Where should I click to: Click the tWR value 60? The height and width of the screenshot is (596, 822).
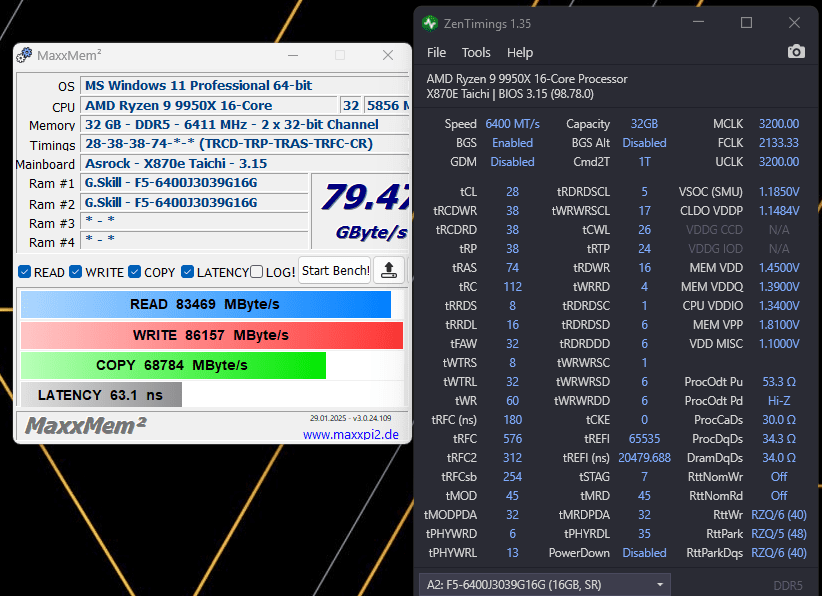click(x=512, y=400)
